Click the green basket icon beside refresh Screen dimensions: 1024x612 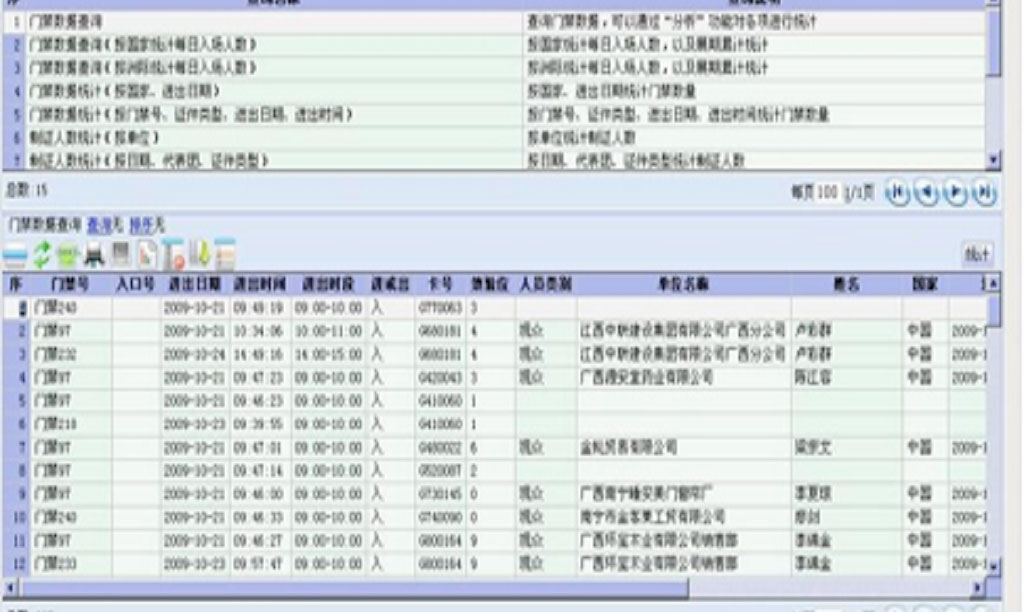coord(67,255)
